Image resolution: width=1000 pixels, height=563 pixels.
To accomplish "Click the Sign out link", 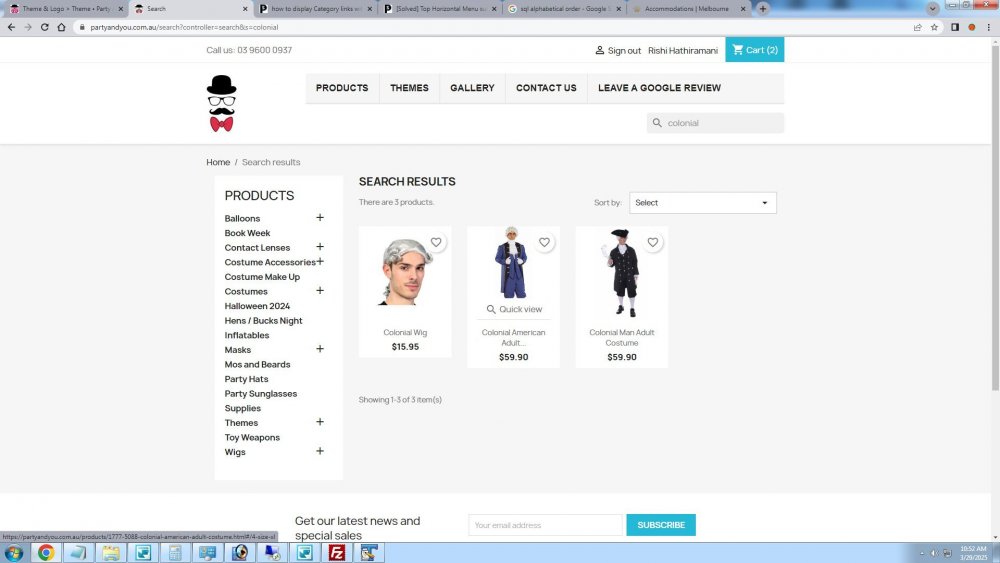I will pos(618,50).
